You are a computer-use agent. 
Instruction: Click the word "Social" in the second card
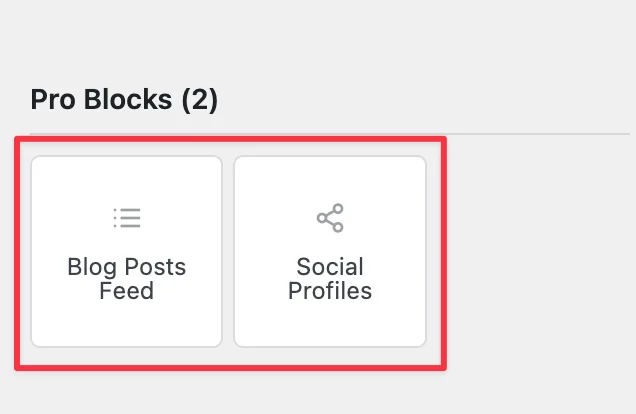(x=330, y=267)
